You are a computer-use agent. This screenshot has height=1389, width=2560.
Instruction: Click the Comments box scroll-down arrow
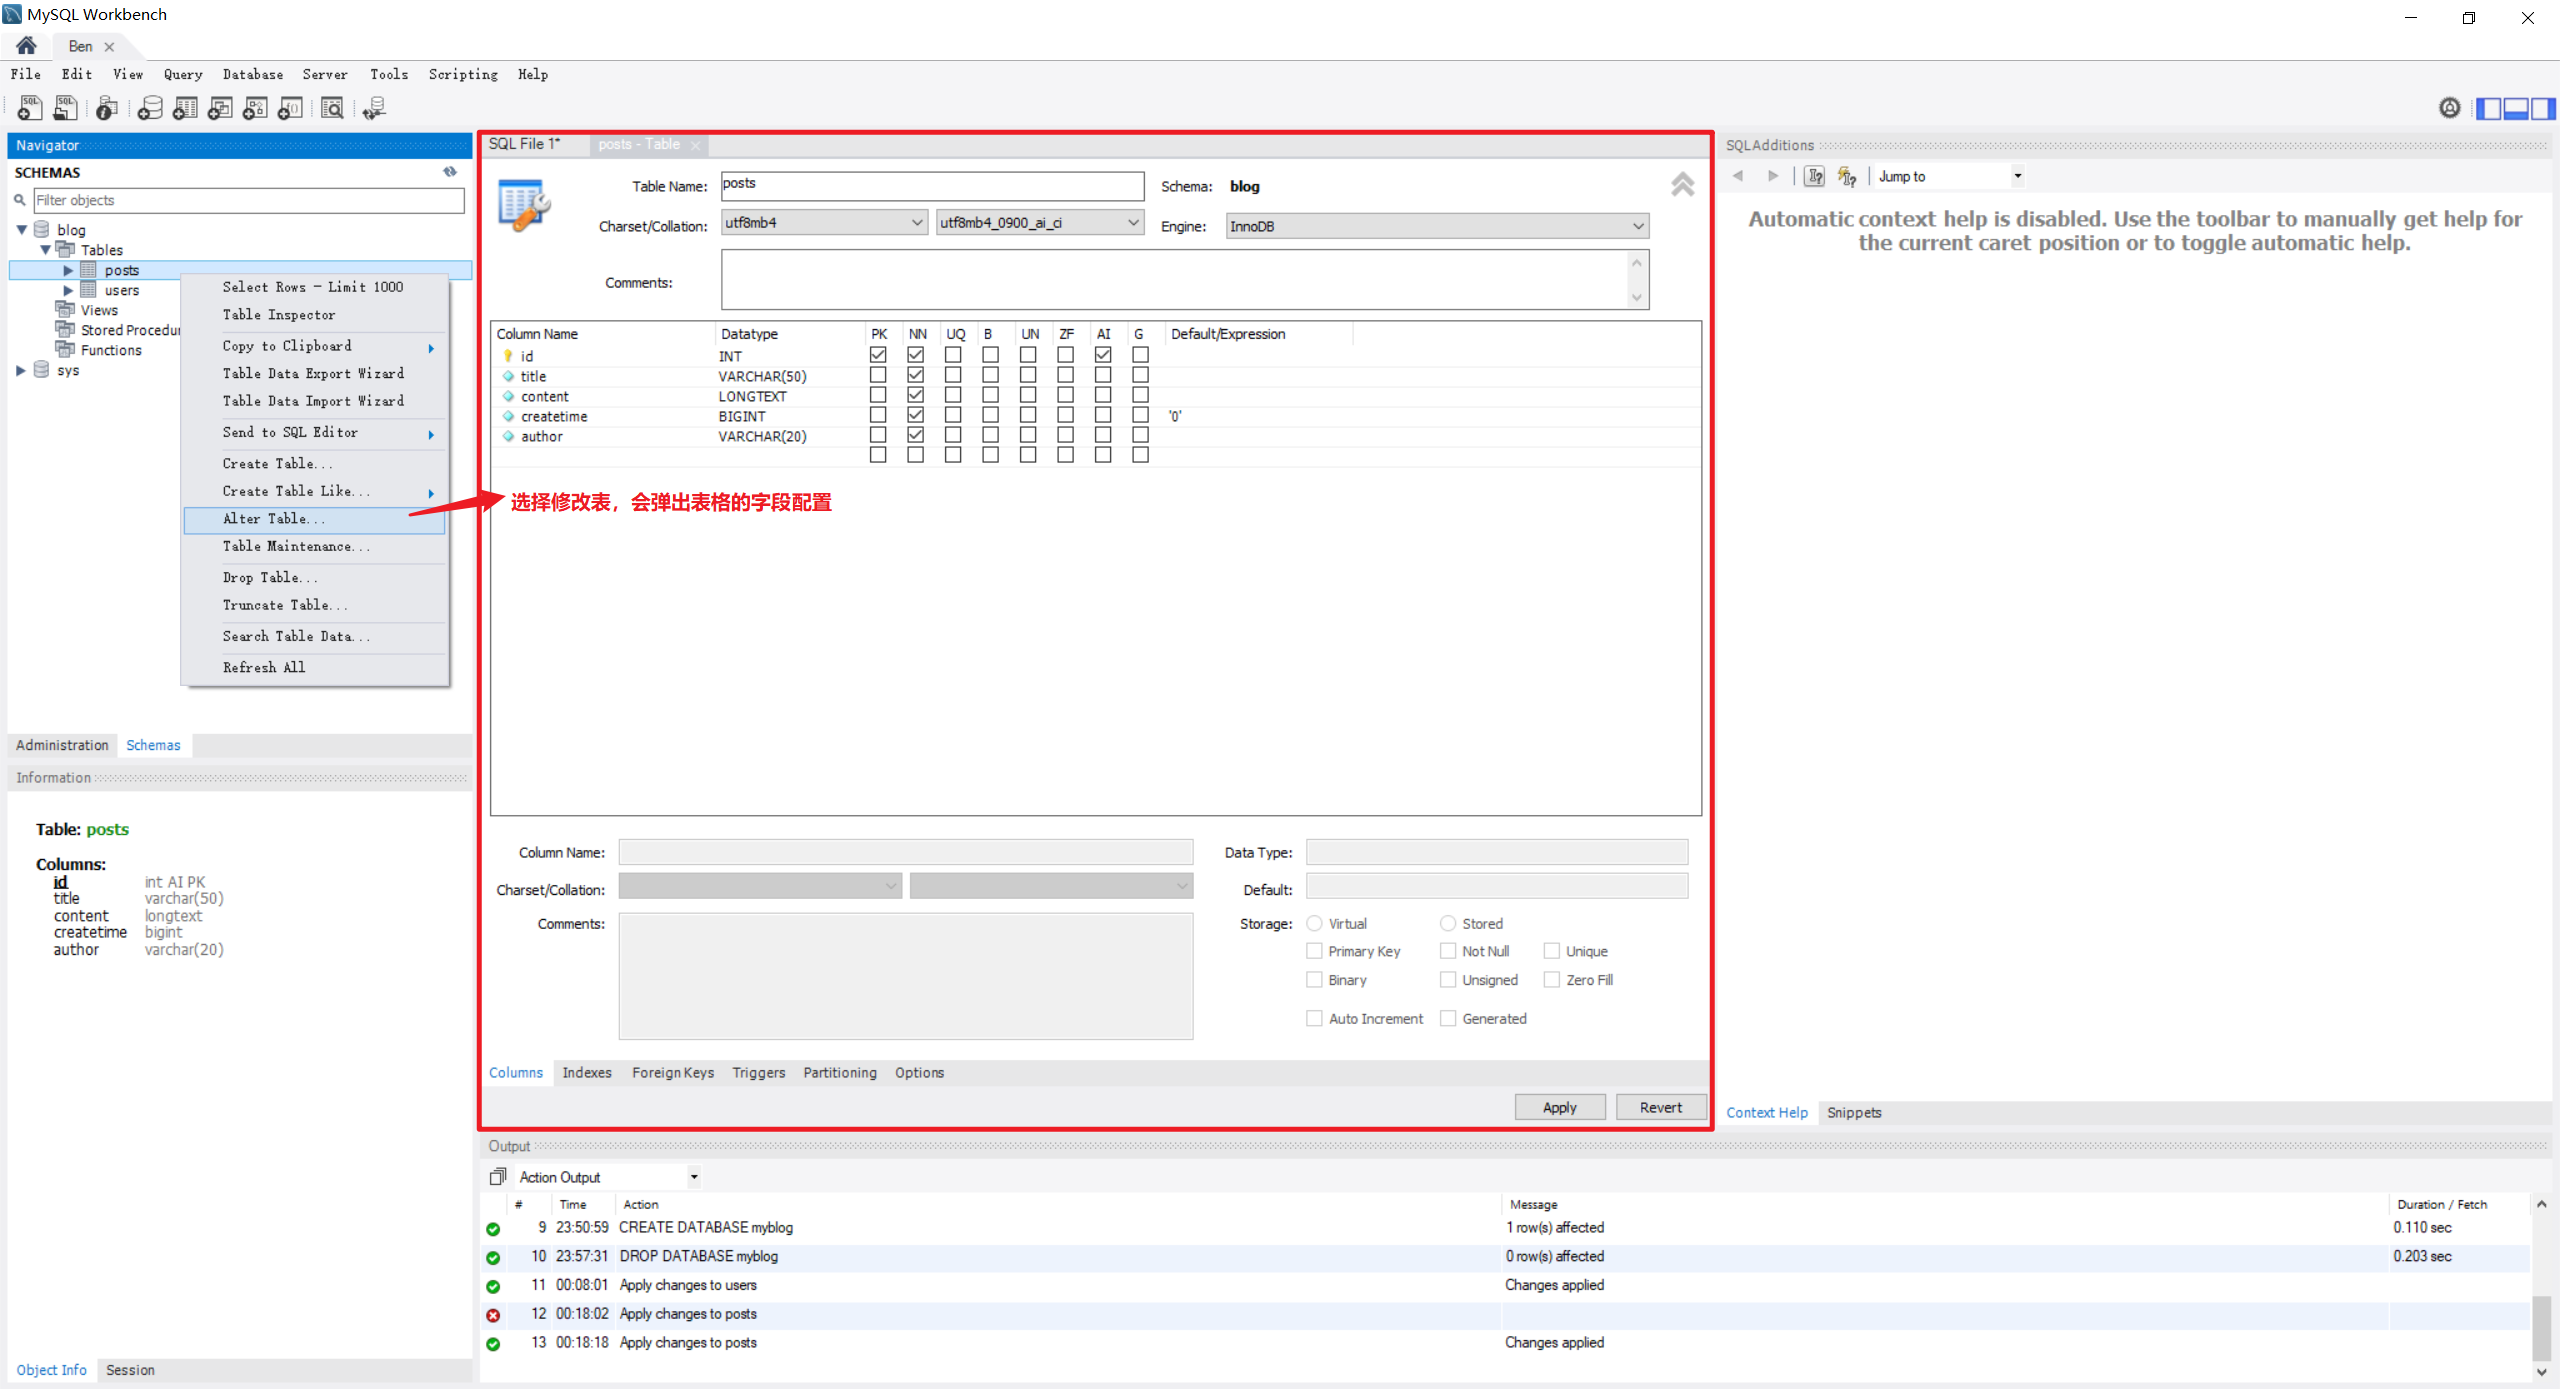(x=1637, y=296)
